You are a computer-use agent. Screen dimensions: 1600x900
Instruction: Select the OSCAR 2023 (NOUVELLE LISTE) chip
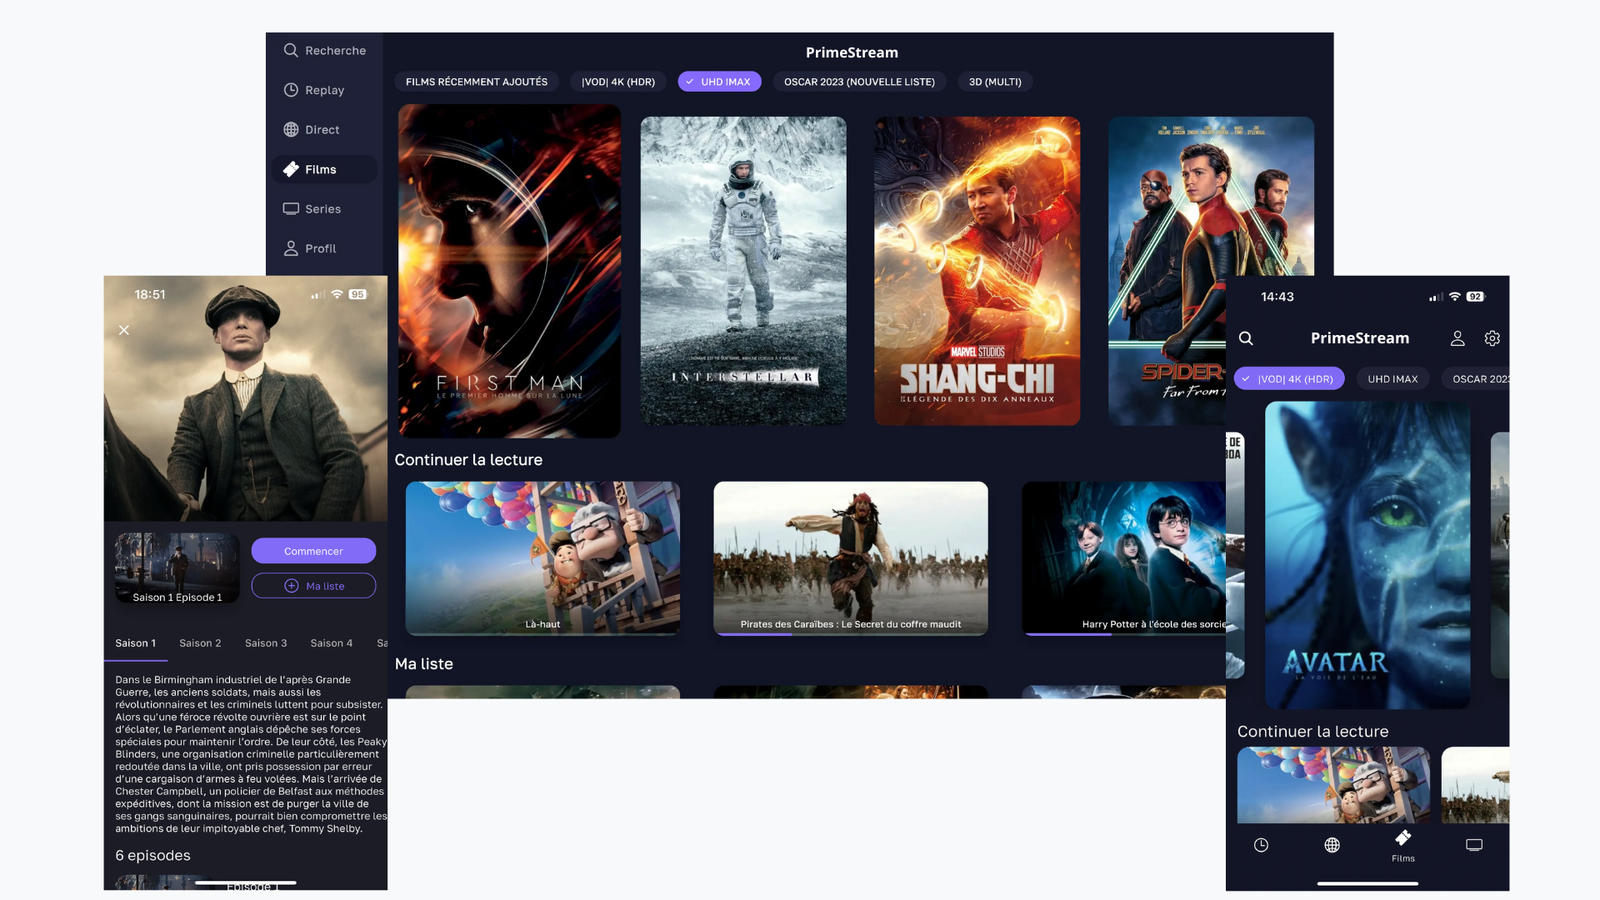[x=859, y=82]
